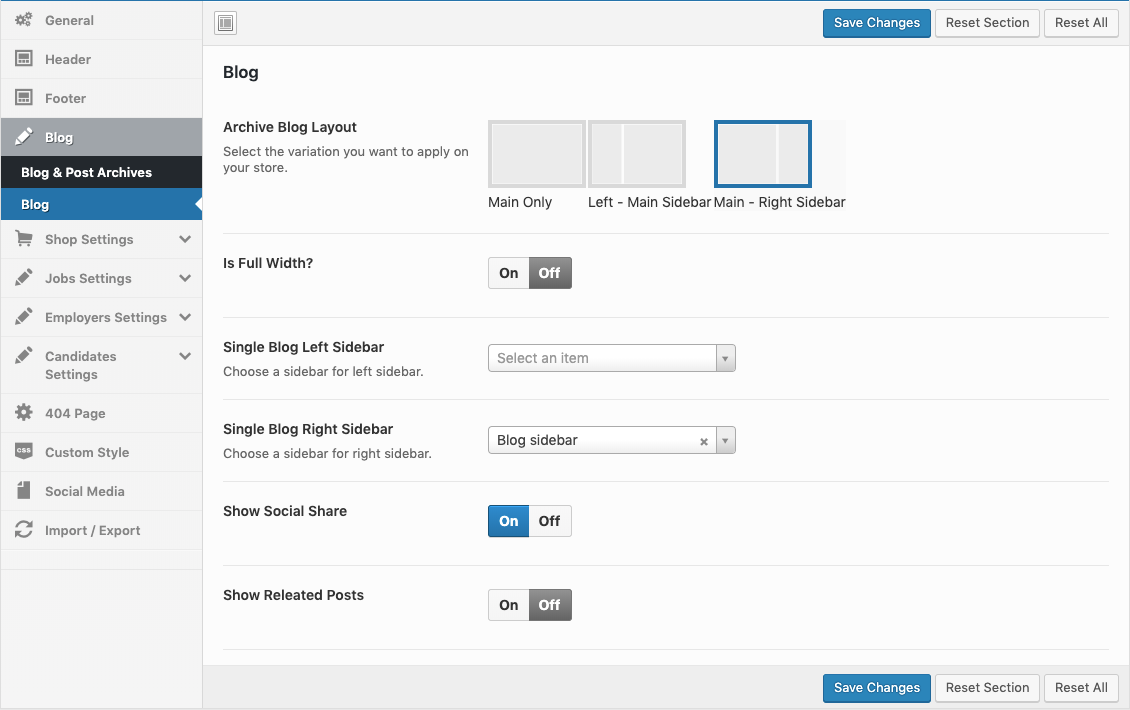Viewport: 1130px width, 710px height.
Task: Click the General gears icon in sidebar
Action: 24,20
